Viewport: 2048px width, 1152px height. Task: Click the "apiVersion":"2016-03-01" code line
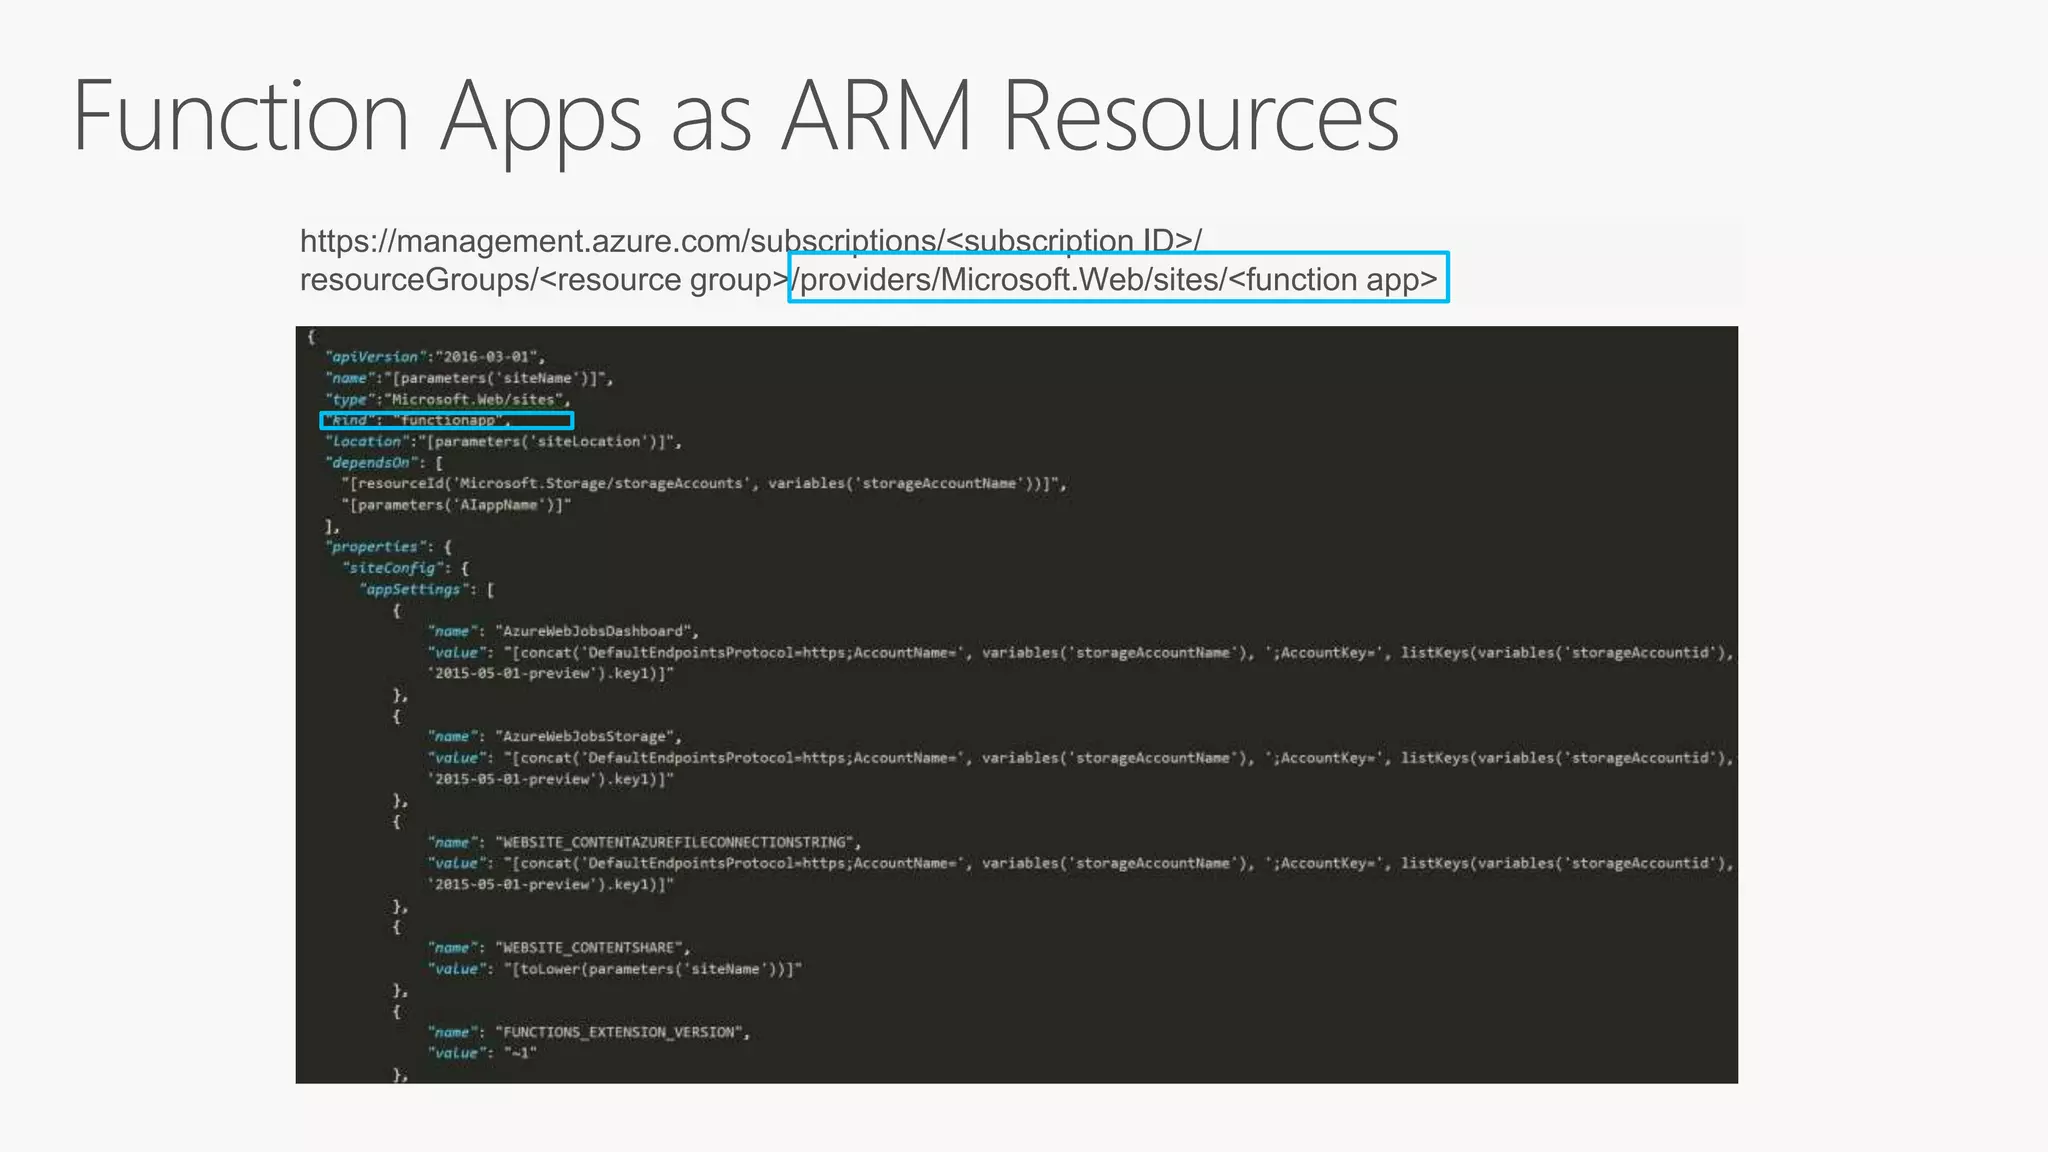436,357
